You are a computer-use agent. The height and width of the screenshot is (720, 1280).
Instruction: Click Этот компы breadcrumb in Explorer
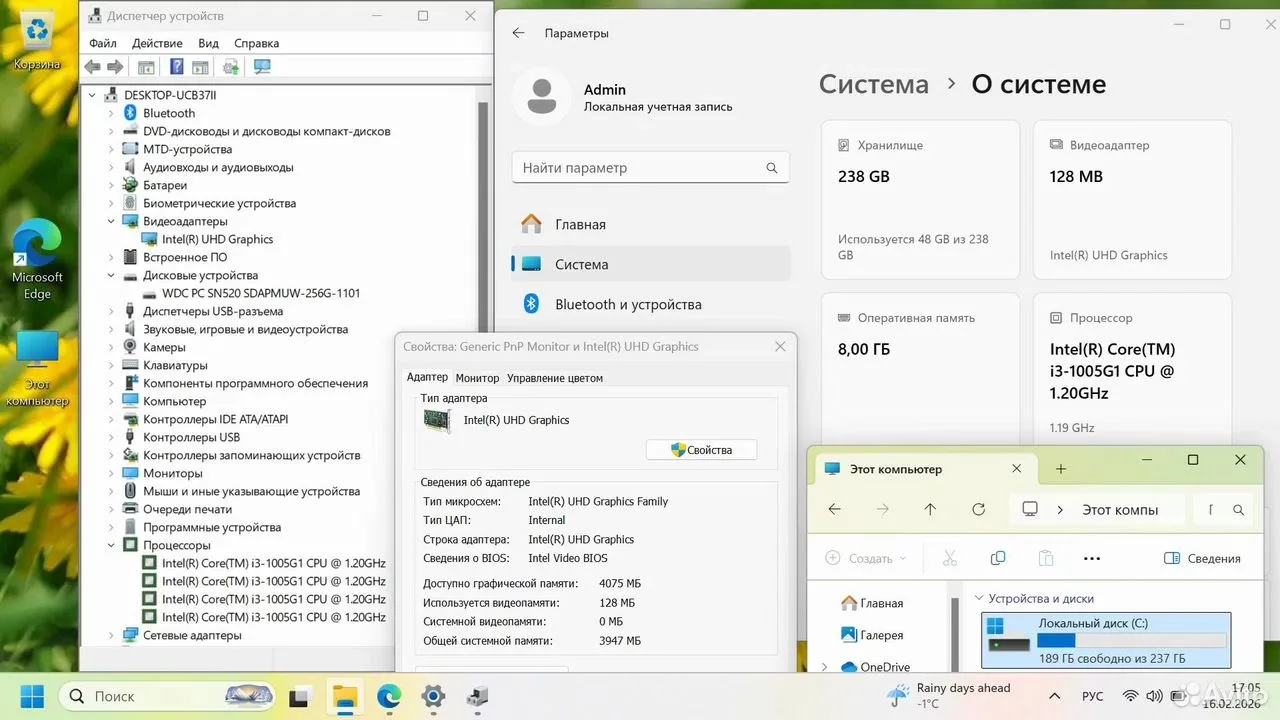tap(1120, 510)
